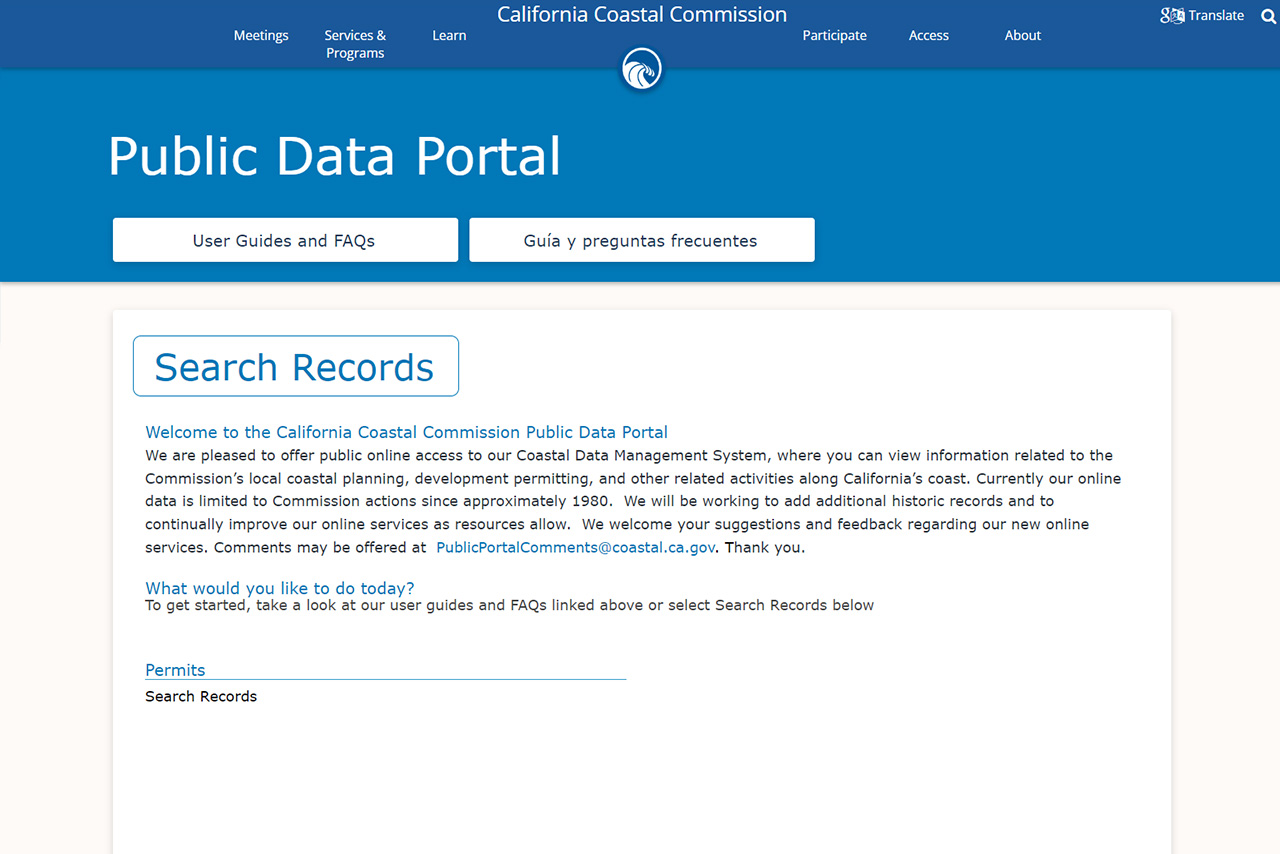This screenshot has width=1280, height=854.
Task: Click Search Records link under Permits
Action: (201, 696)
